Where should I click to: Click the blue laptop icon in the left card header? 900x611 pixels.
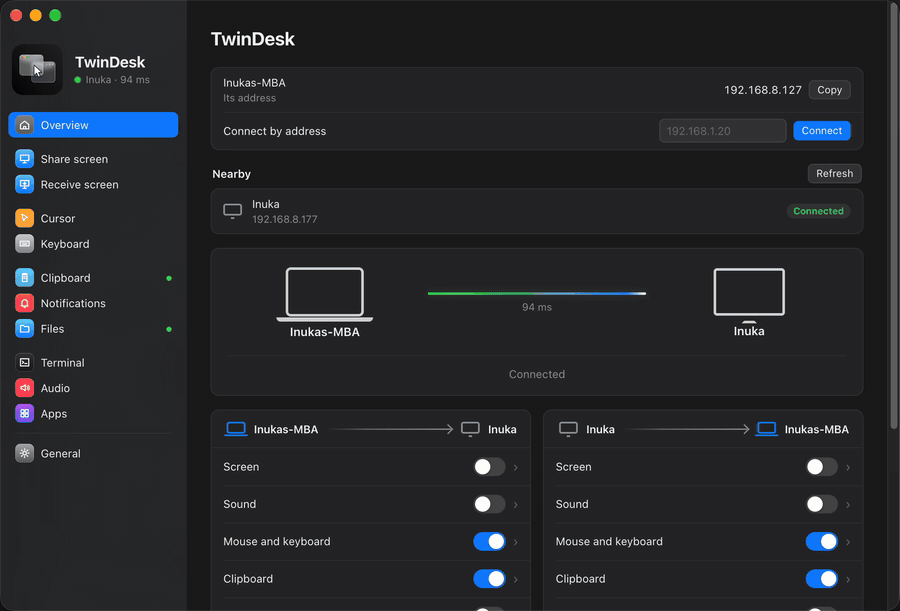point(236,429)
